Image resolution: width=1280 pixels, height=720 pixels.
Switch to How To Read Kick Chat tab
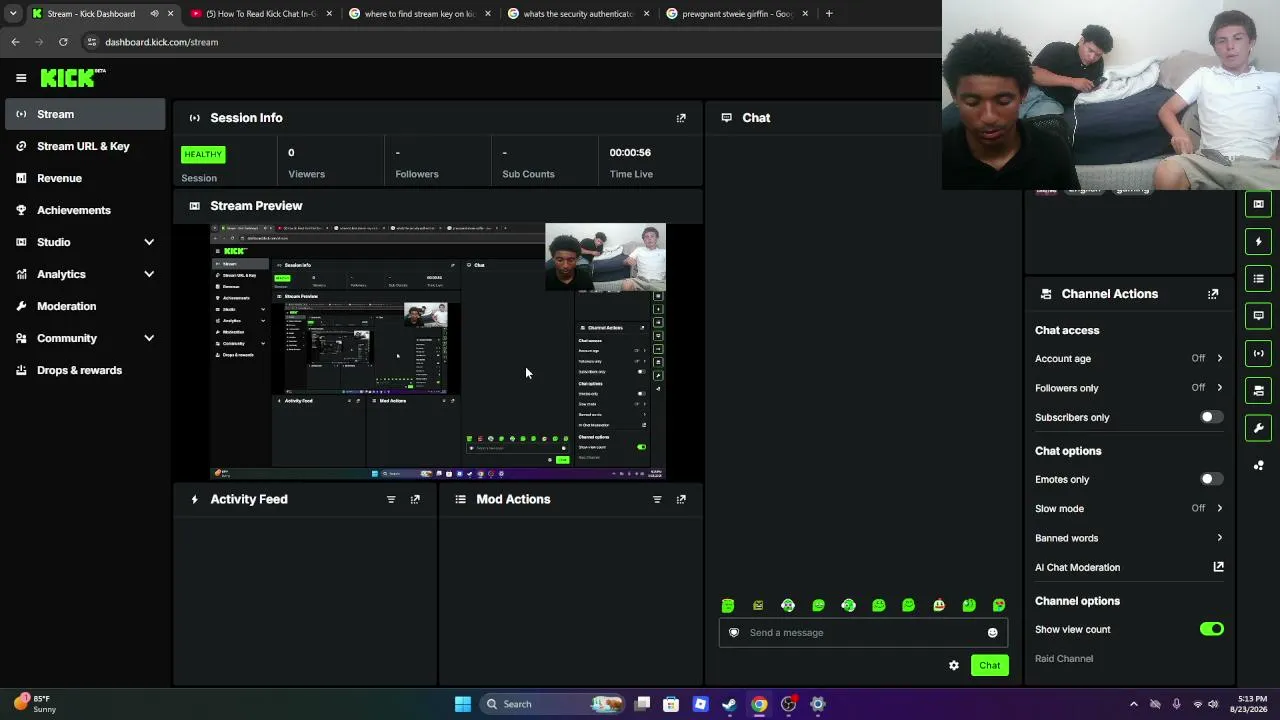[261, 14]
